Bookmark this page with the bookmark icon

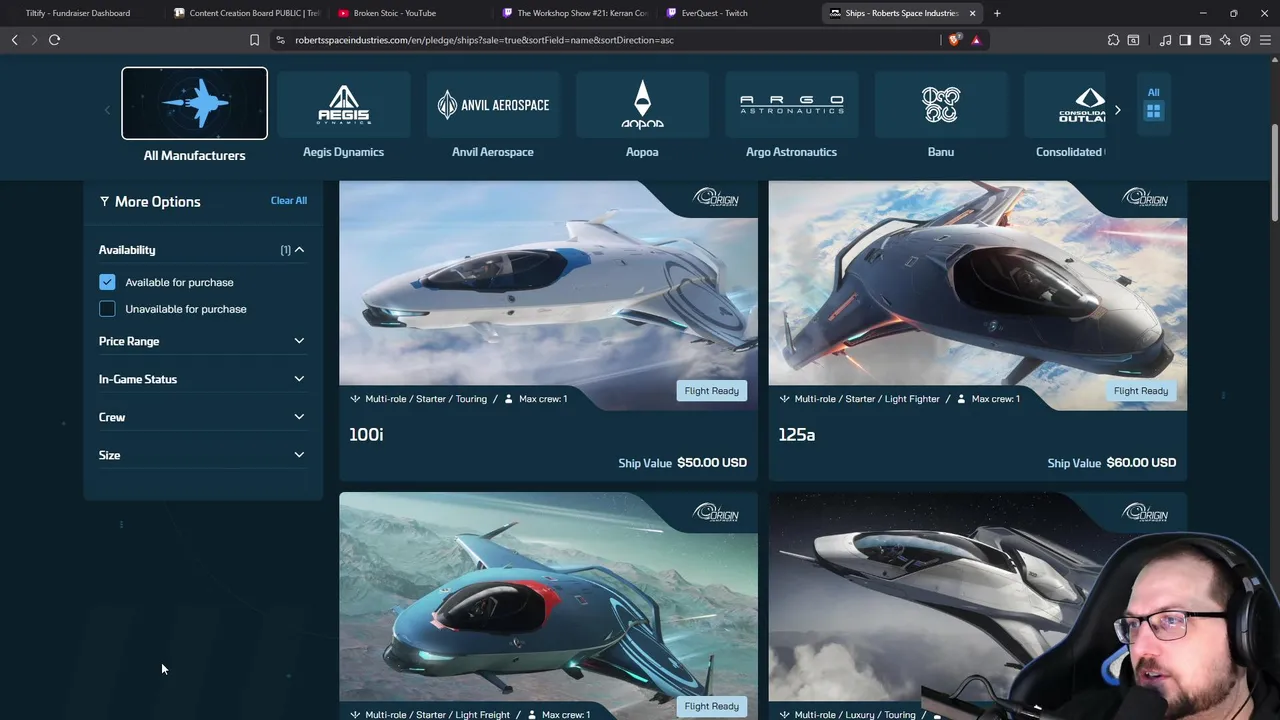[x=254, y=40]
